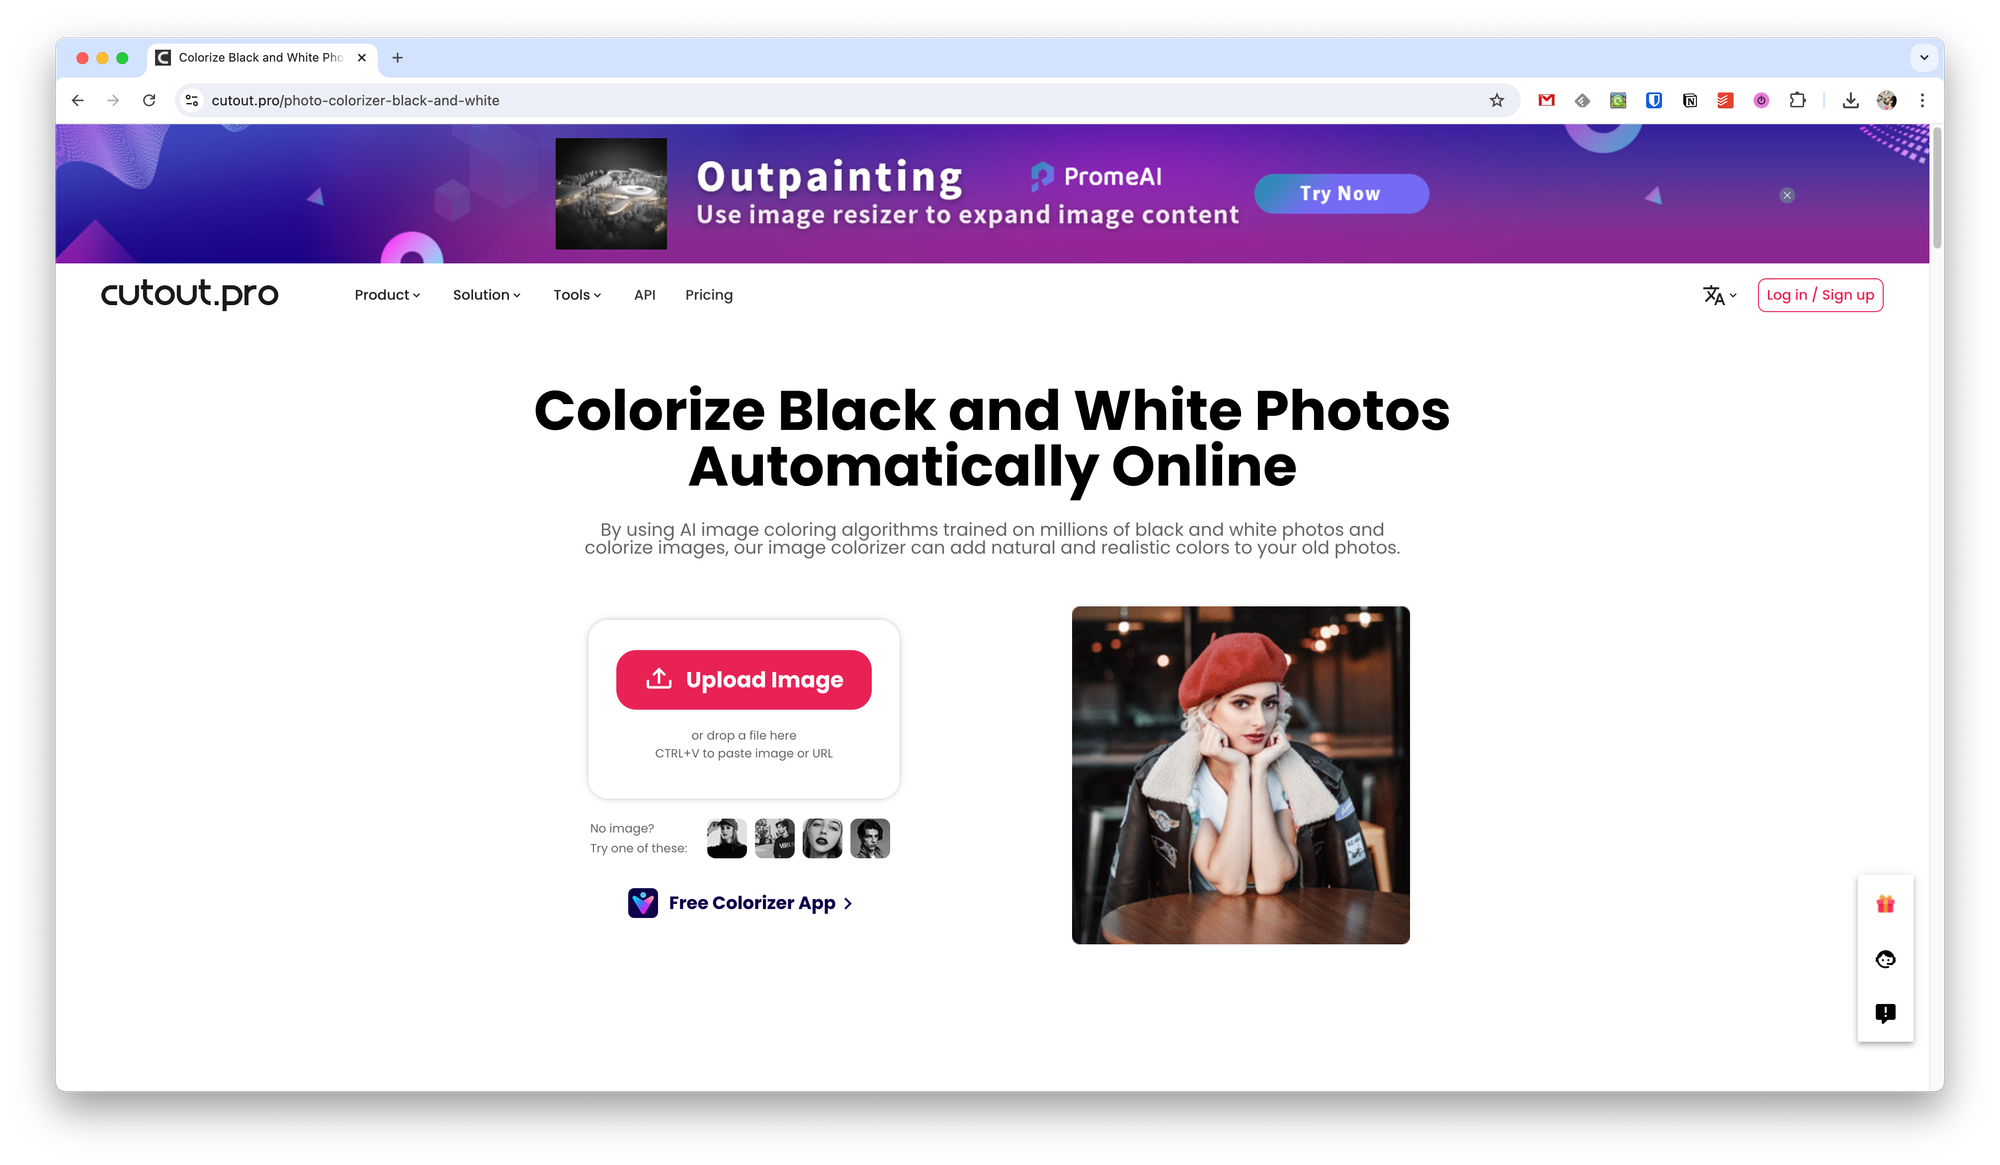Expand the Tools dropdown menu
The height and width of the screenshot is (1165, 2000).
pyautogui.click(x=577, y=295)
